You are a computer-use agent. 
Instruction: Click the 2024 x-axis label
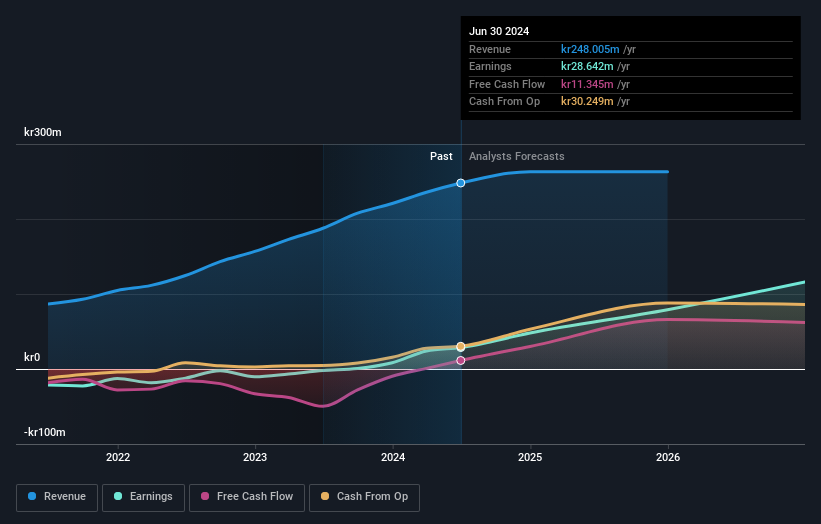coord(393,457)
